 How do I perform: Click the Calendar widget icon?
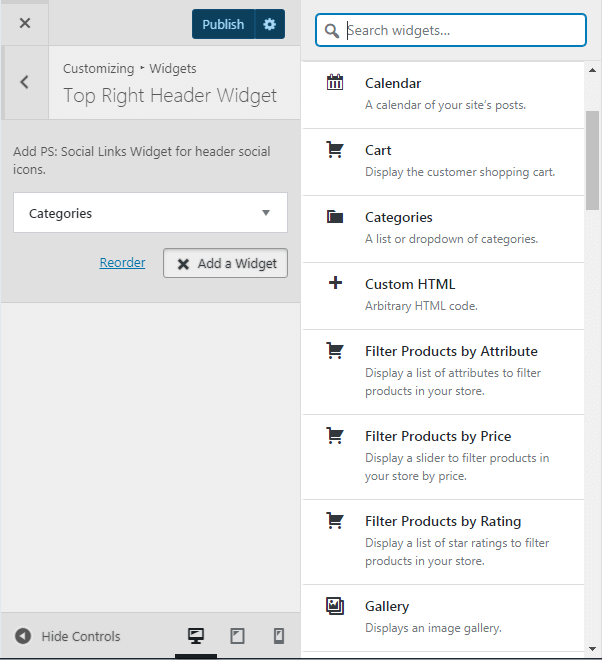(335, 82)
